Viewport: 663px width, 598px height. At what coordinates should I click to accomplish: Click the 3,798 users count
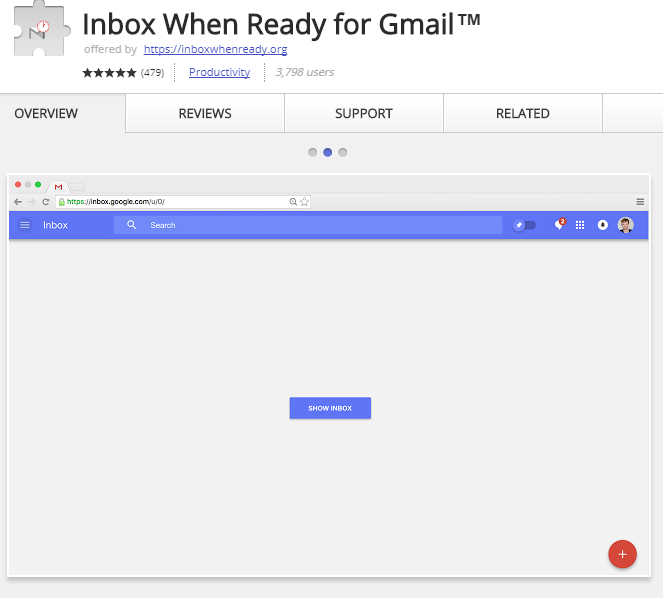point(304,72)
